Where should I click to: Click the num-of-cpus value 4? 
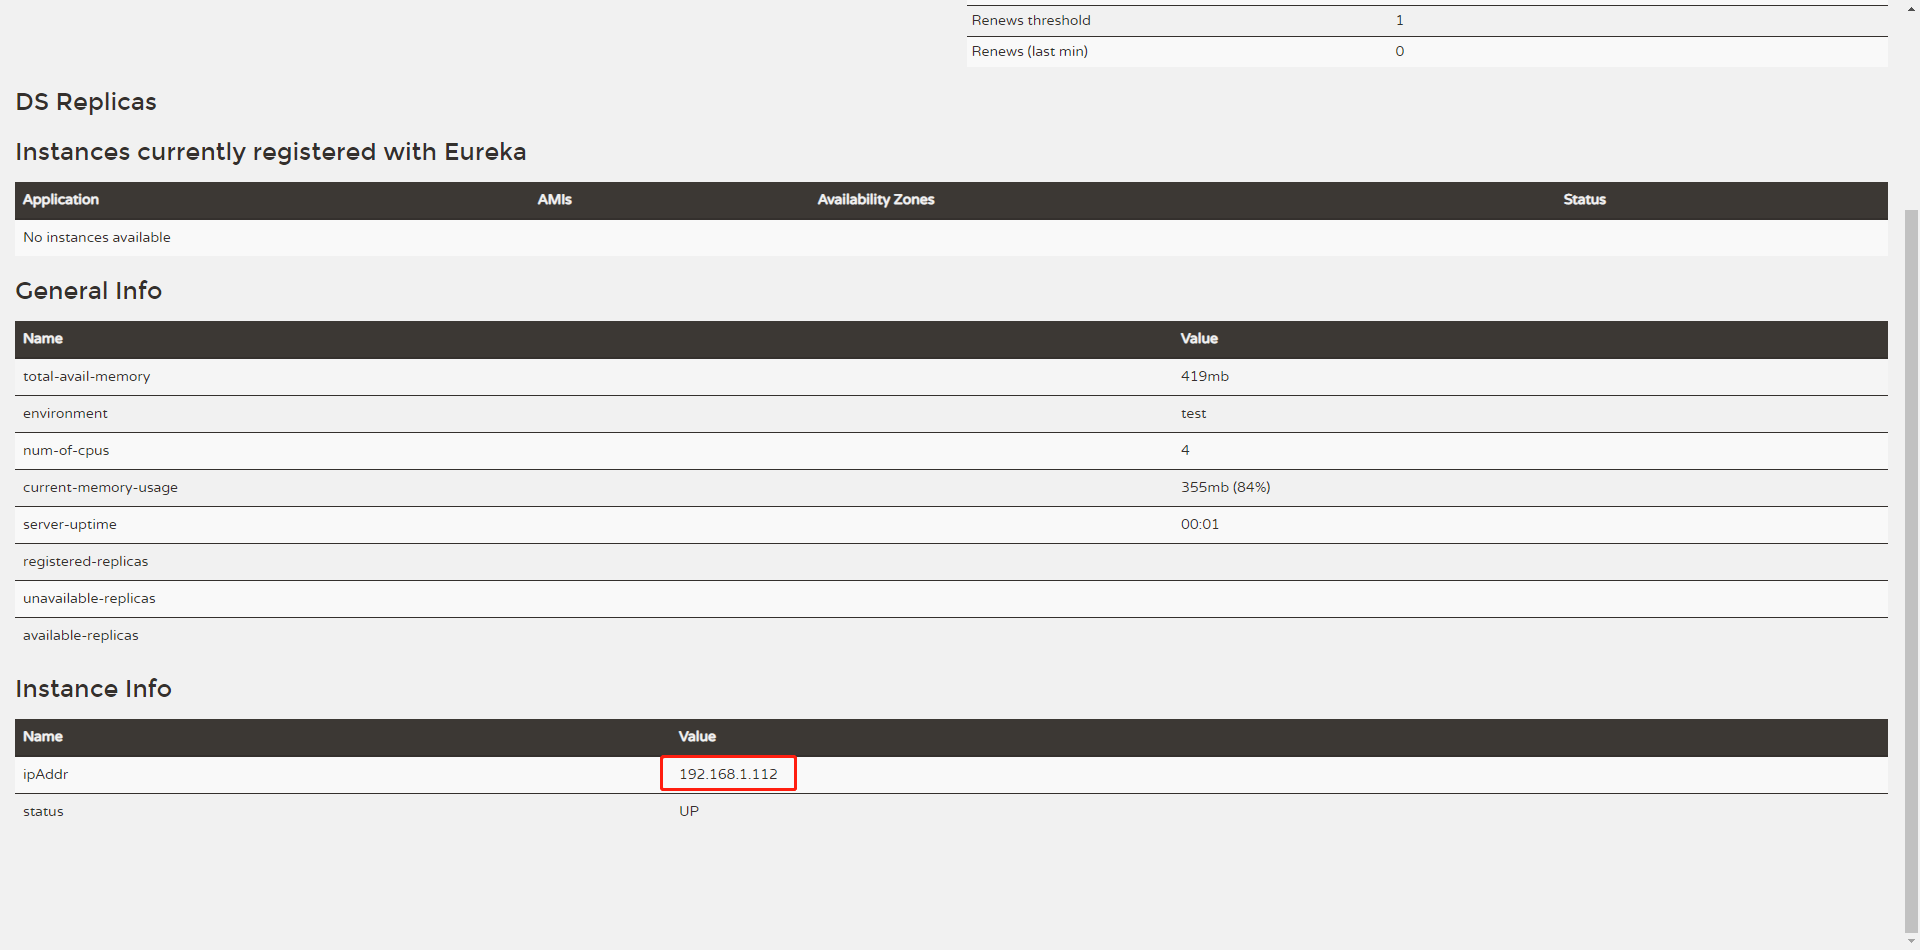click(x=1184, y=450)
